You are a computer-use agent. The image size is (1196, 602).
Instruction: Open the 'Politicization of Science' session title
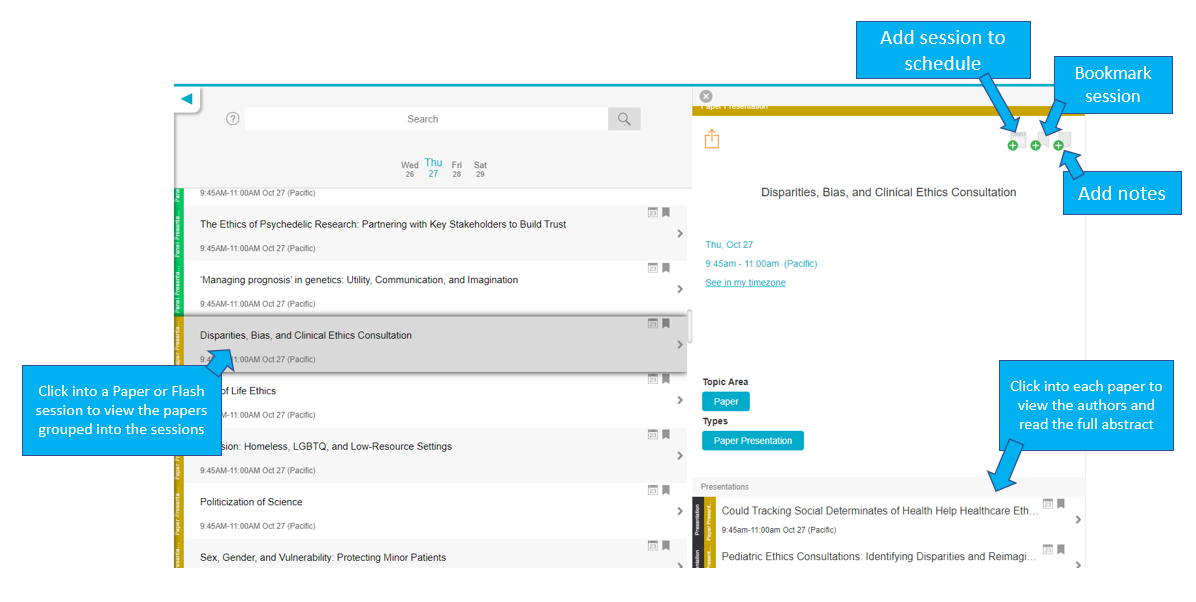251,502
